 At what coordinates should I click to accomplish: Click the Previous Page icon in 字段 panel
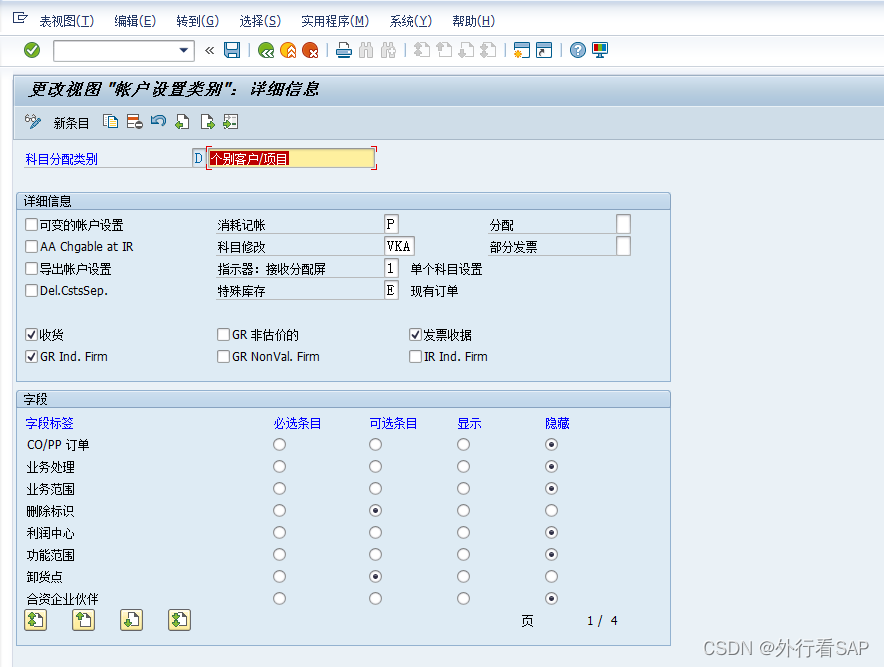coord(83,620)
